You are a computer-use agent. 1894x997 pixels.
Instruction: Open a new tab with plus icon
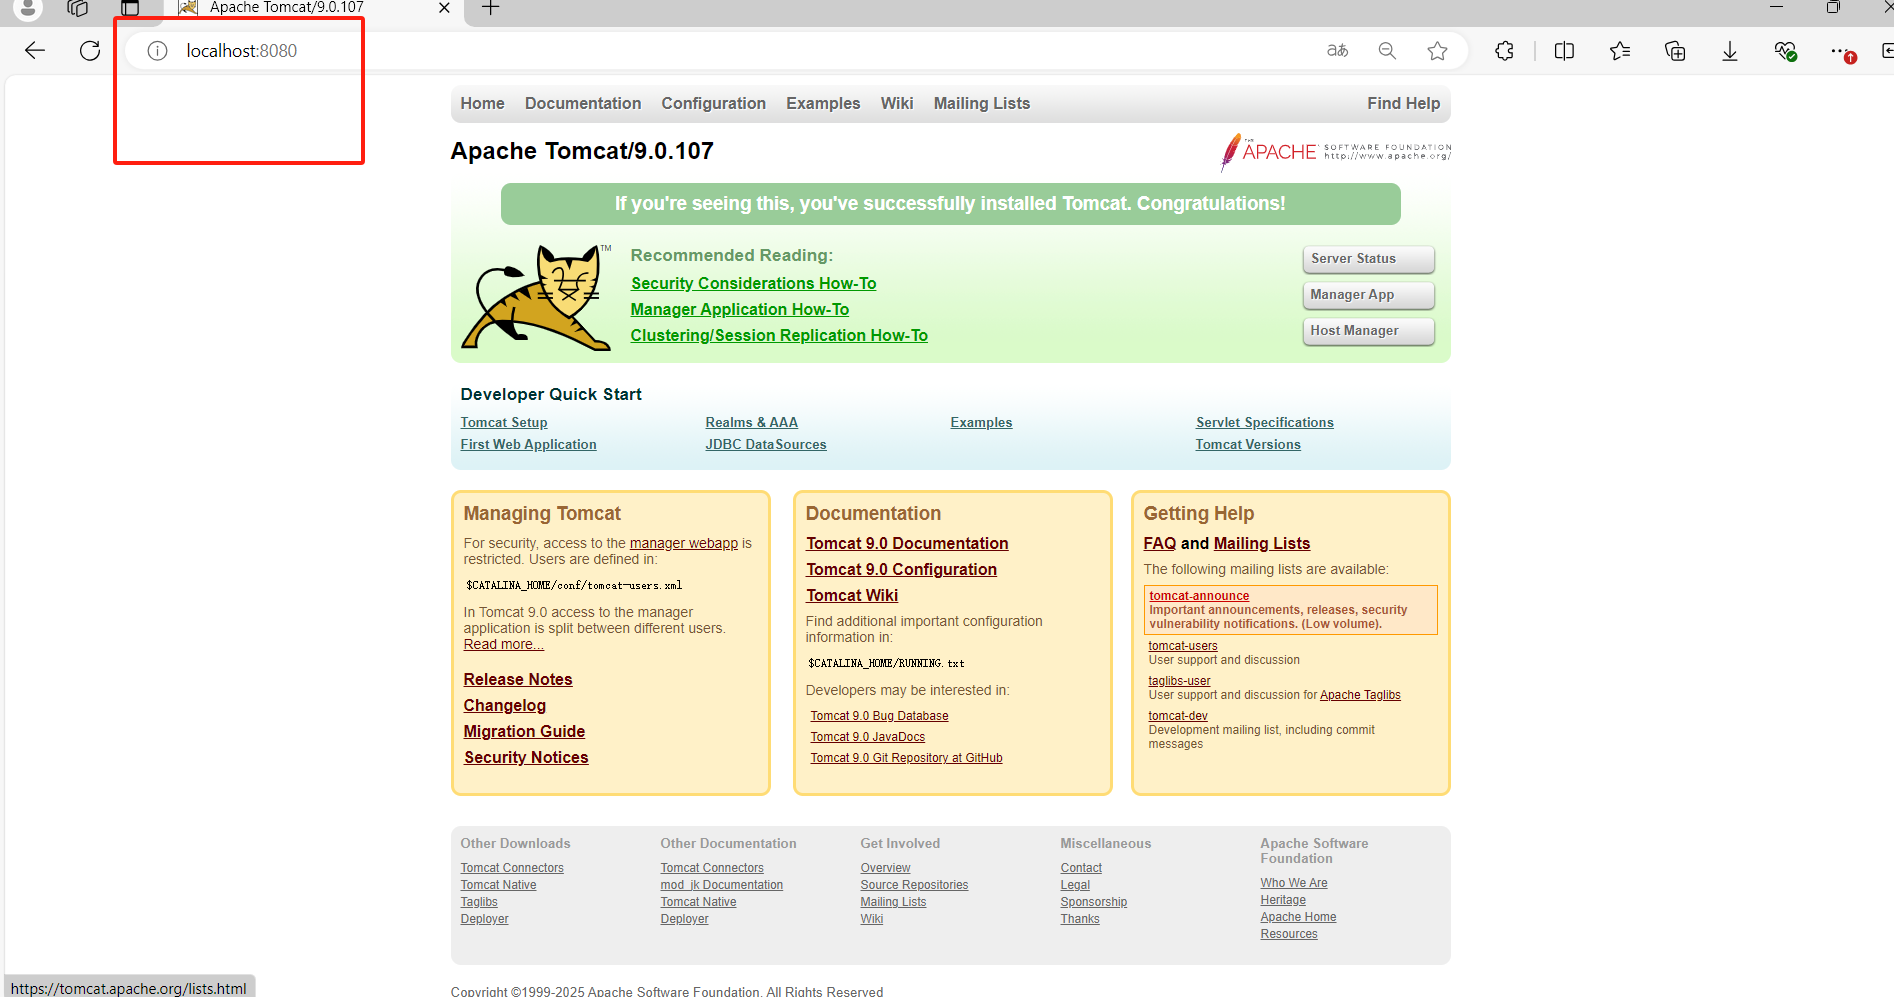click(x=490, y=8)
